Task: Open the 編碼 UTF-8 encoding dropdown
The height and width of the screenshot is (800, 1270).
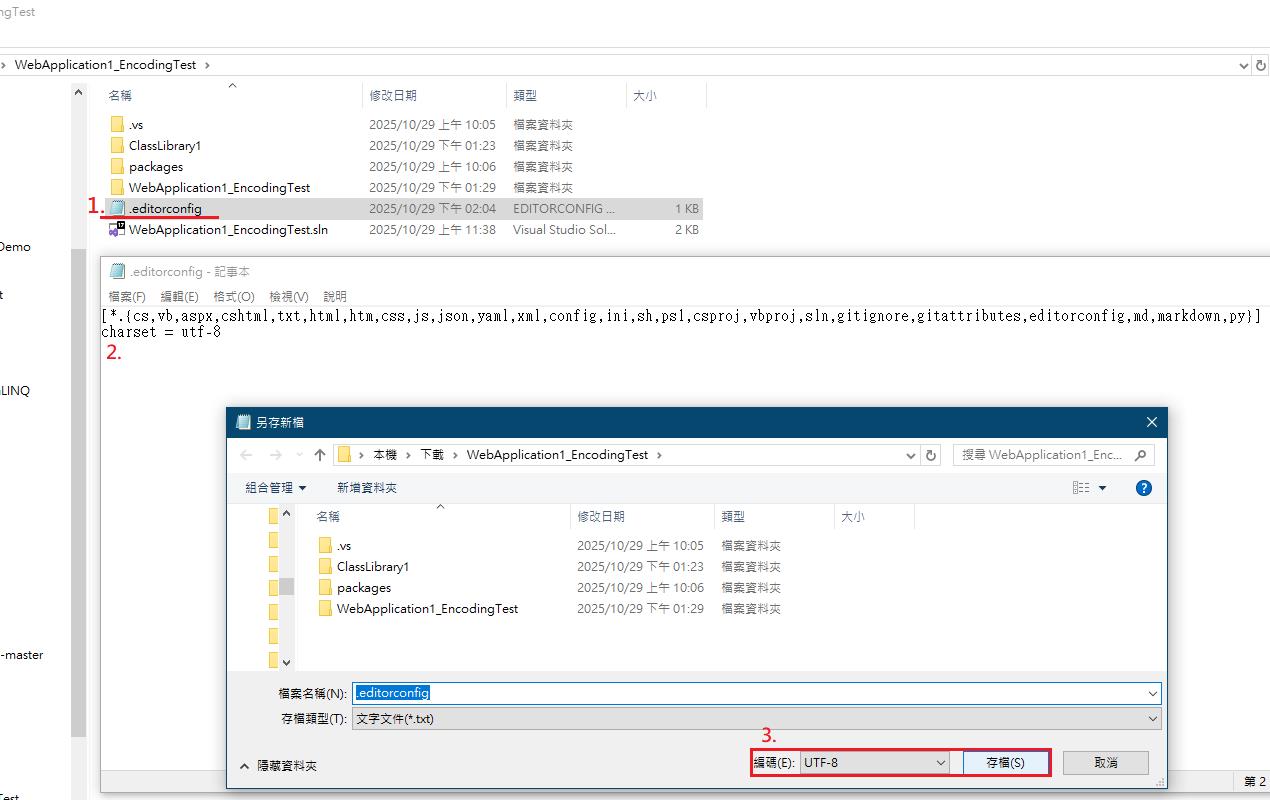Action: (875, 762)
